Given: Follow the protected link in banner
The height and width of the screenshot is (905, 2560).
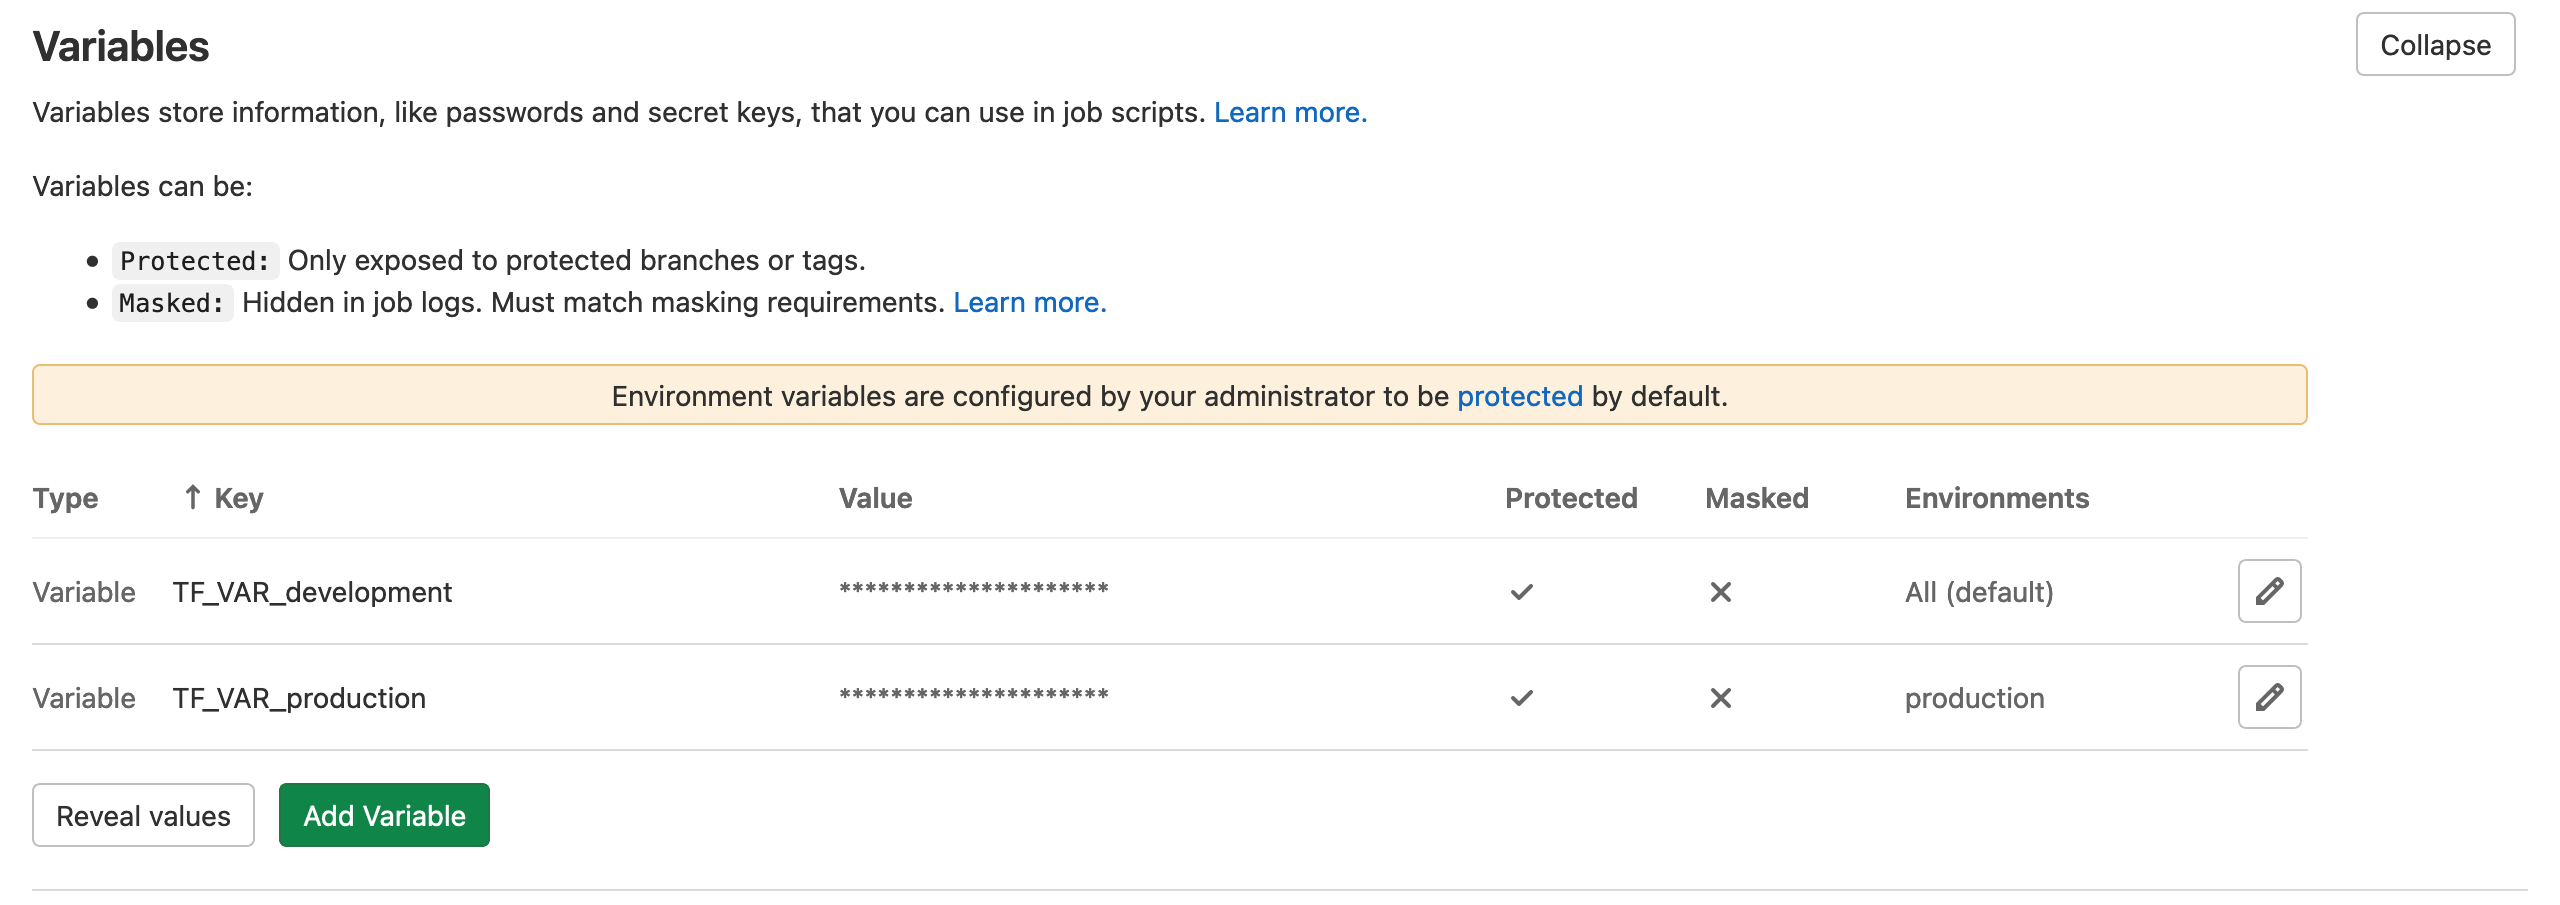Looking at the screenshot, I should pyautogui.click(x=1519, y=396).
